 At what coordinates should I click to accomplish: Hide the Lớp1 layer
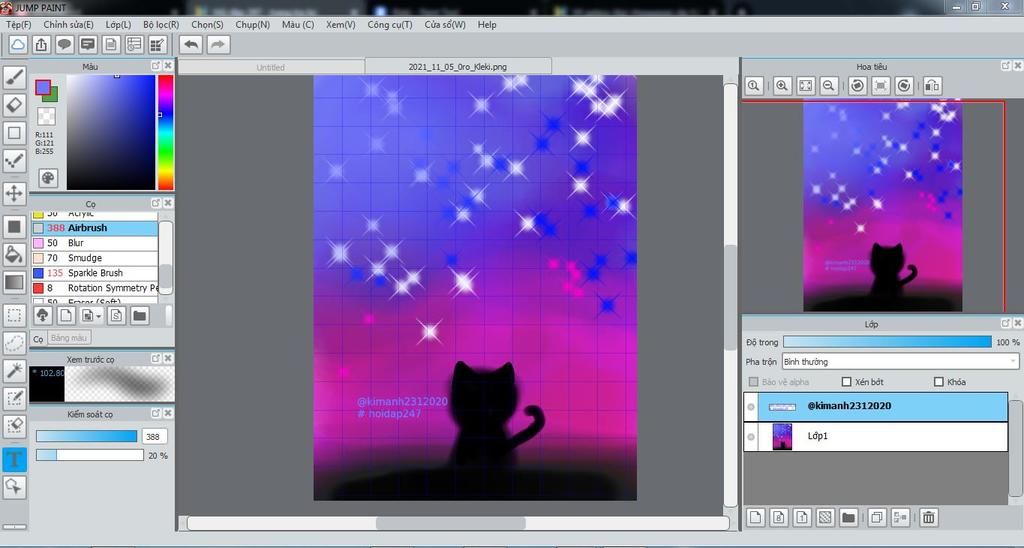[751, 437]
